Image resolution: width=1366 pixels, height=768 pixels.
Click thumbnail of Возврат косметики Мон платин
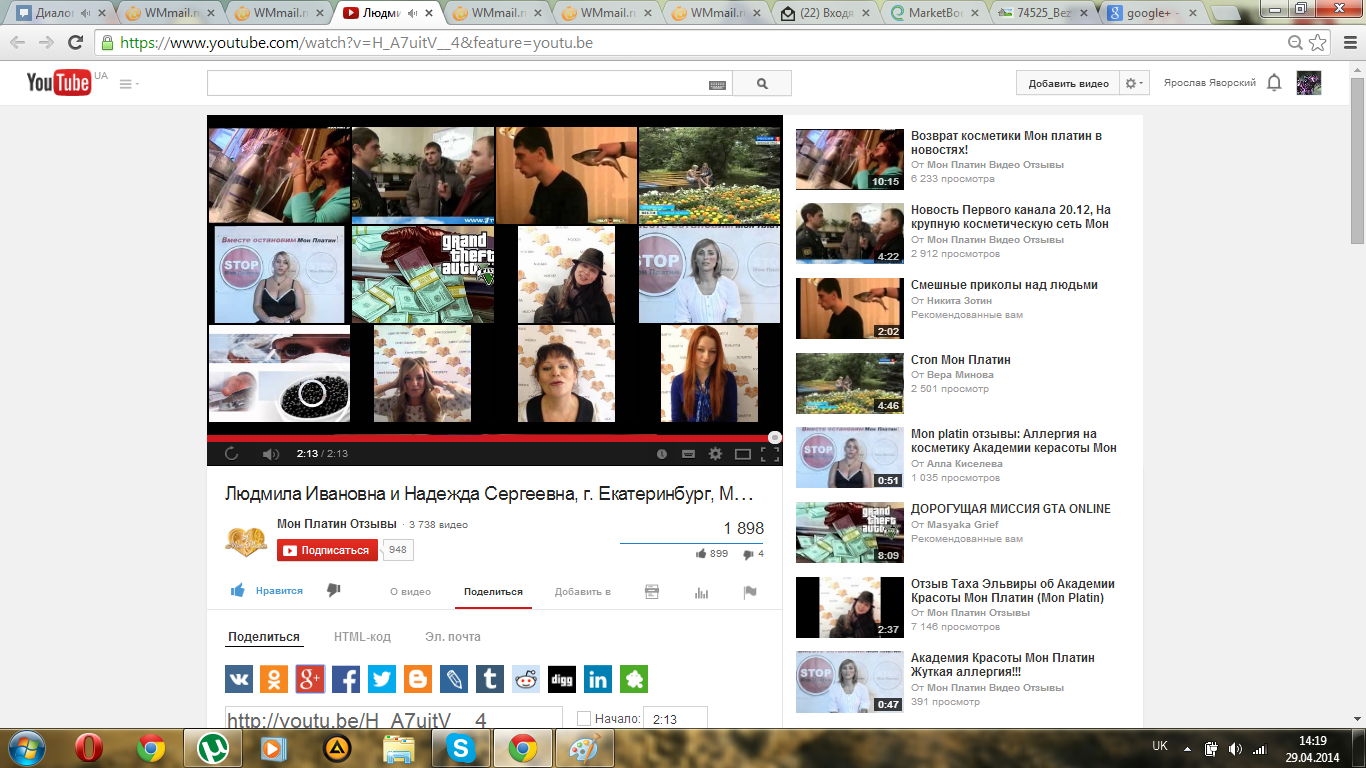[850, 159]
